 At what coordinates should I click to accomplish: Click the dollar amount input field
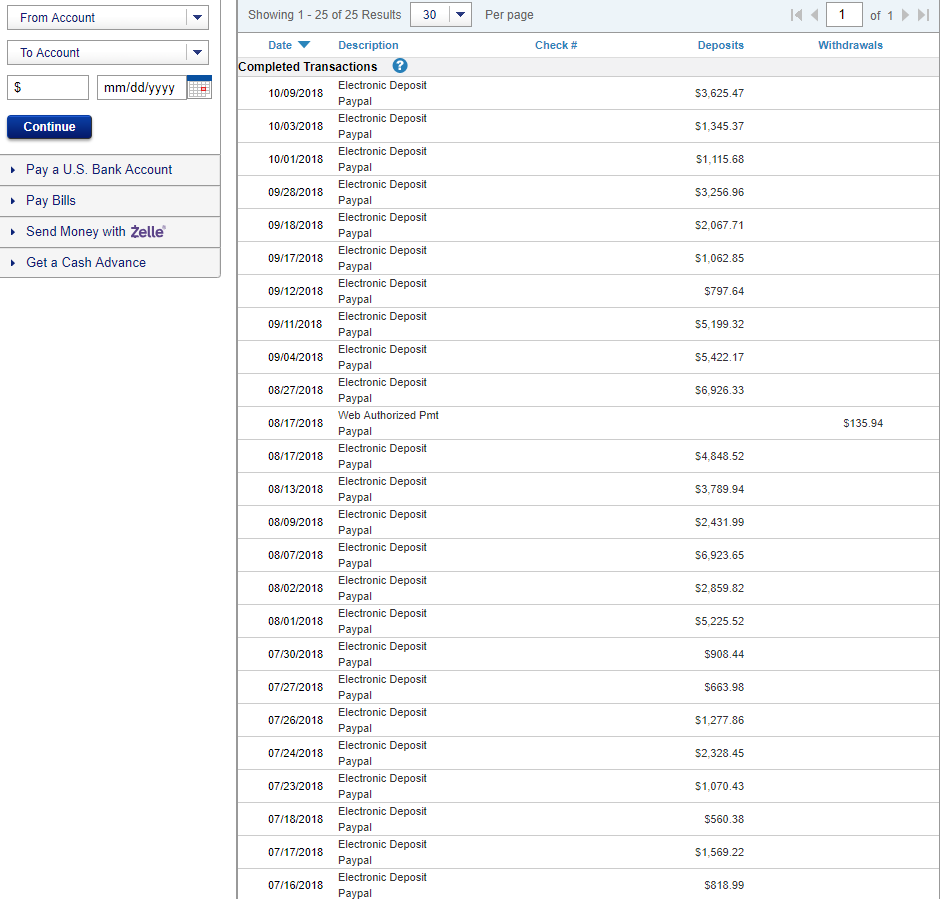pyautogui.click(x=48, y=88)
